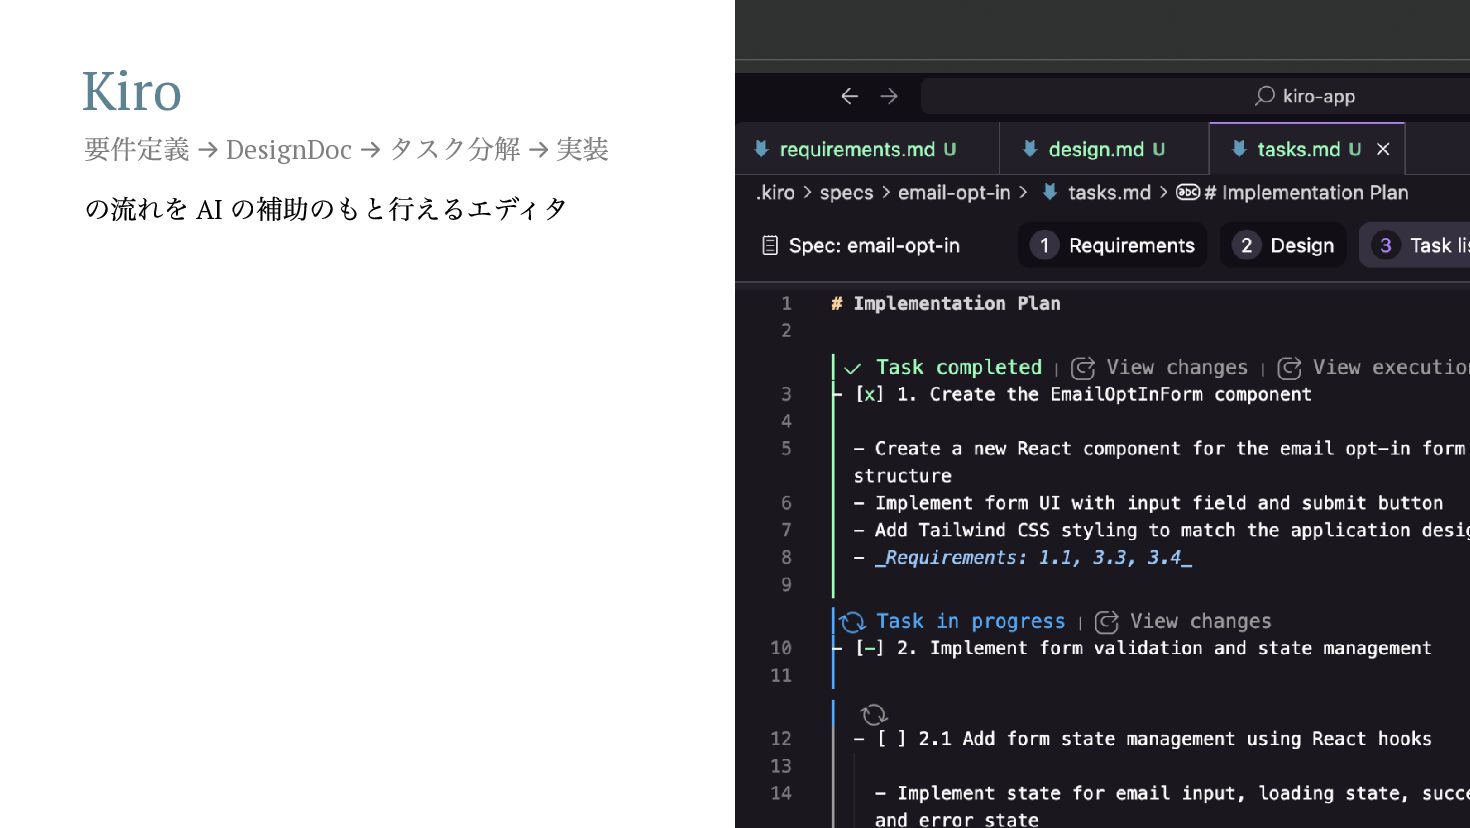
Task: Click the tasks.md tab file icon
Action: click(1239, 149)
